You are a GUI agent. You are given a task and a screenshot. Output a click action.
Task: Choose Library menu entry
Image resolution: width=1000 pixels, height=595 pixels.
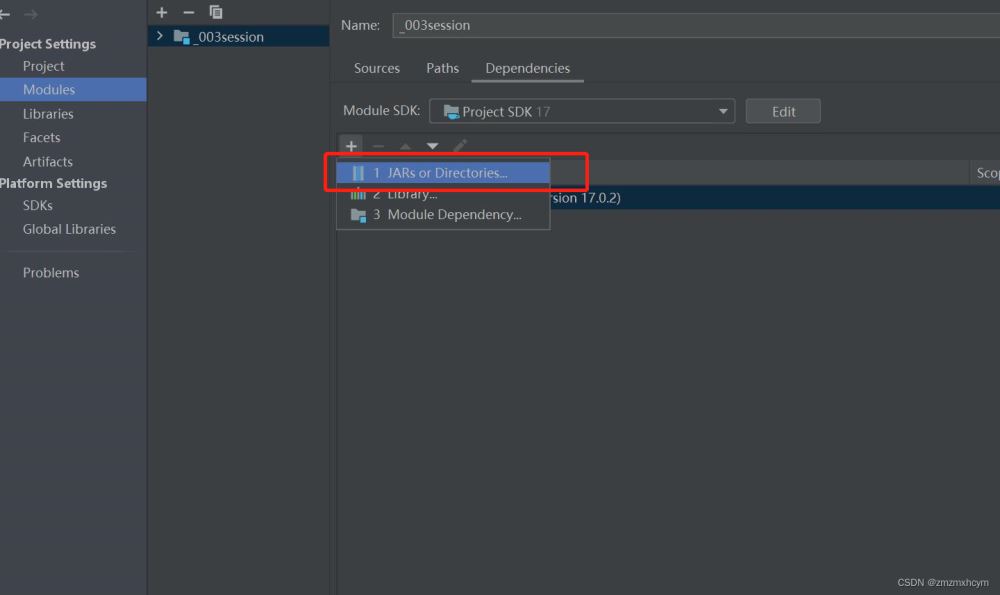pyautogui.click(x=443, y=194)
